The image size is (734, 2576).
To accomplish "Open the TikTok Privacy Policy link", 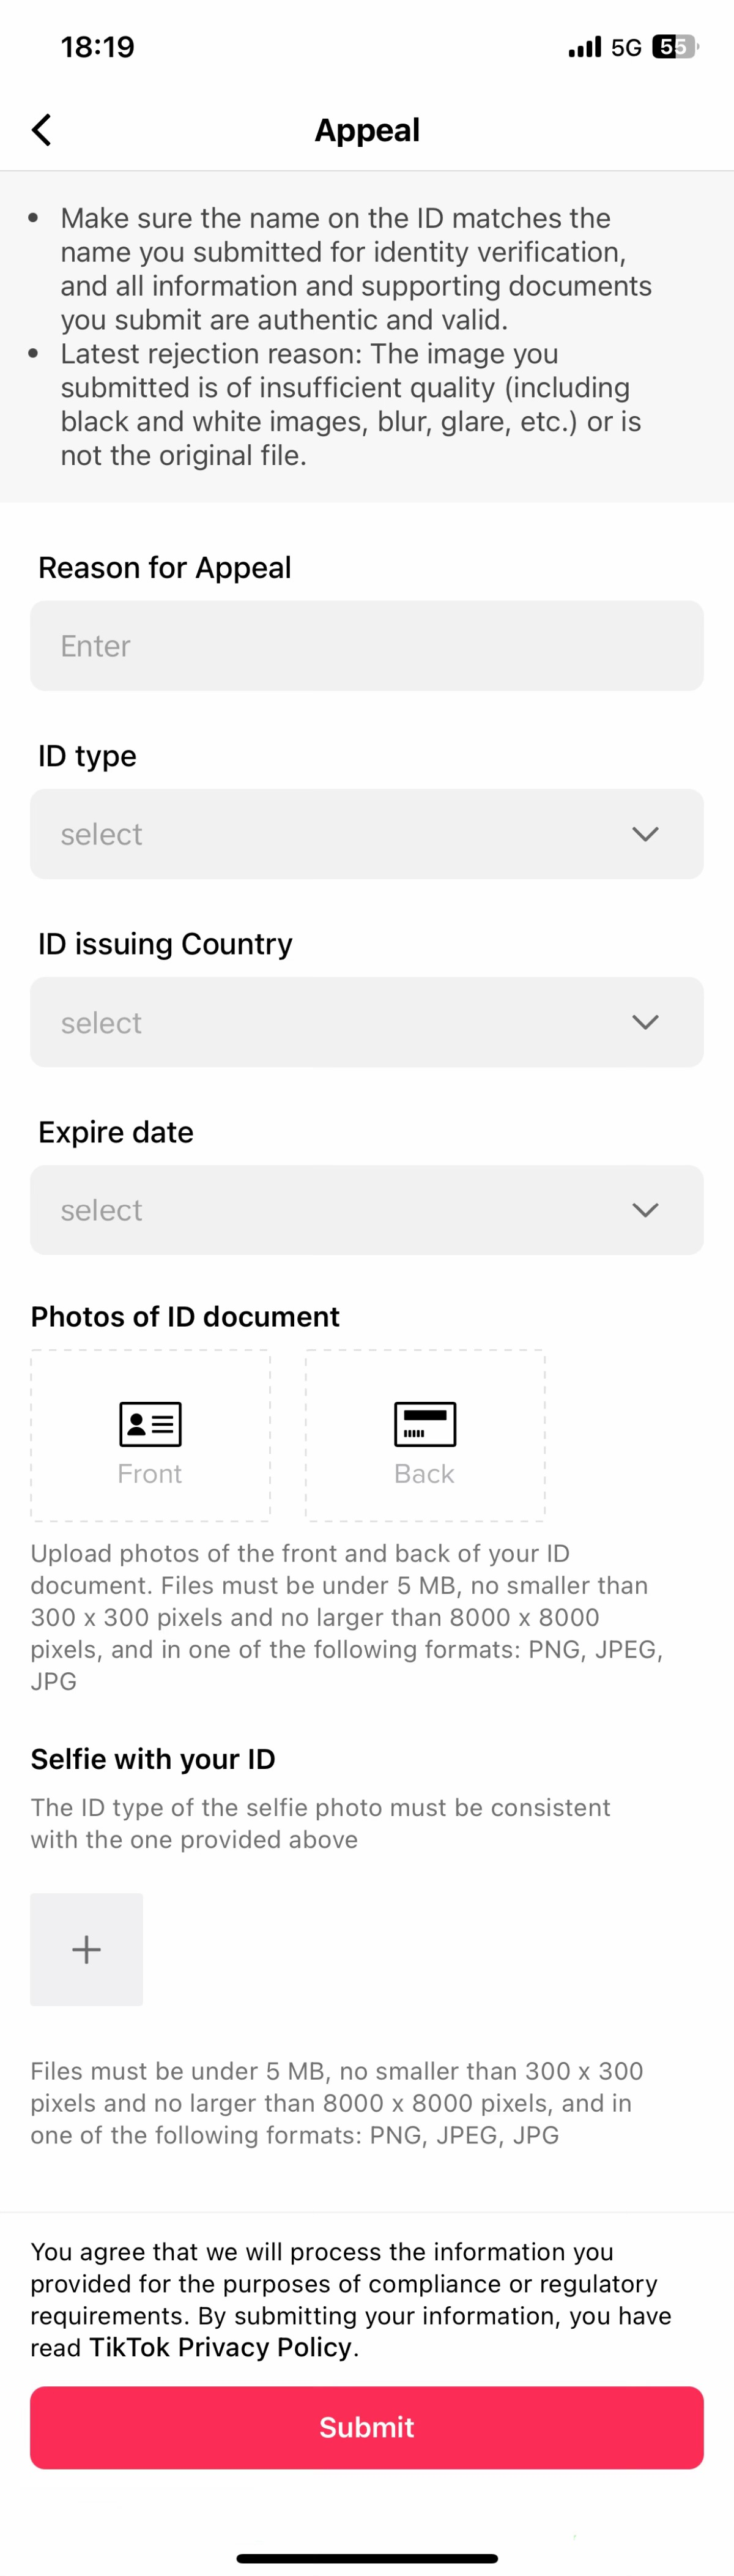I will [x=221, y=2347].
